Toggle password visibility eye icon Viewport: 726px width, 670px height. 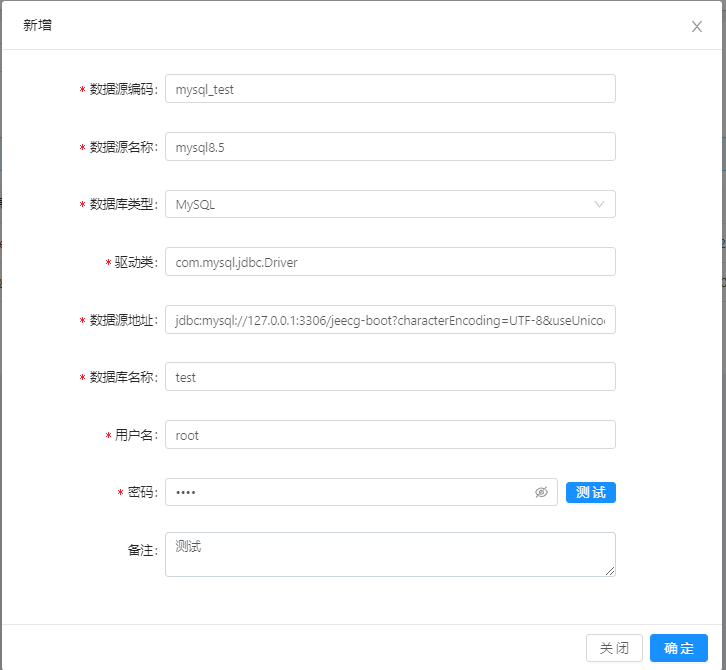541,492
